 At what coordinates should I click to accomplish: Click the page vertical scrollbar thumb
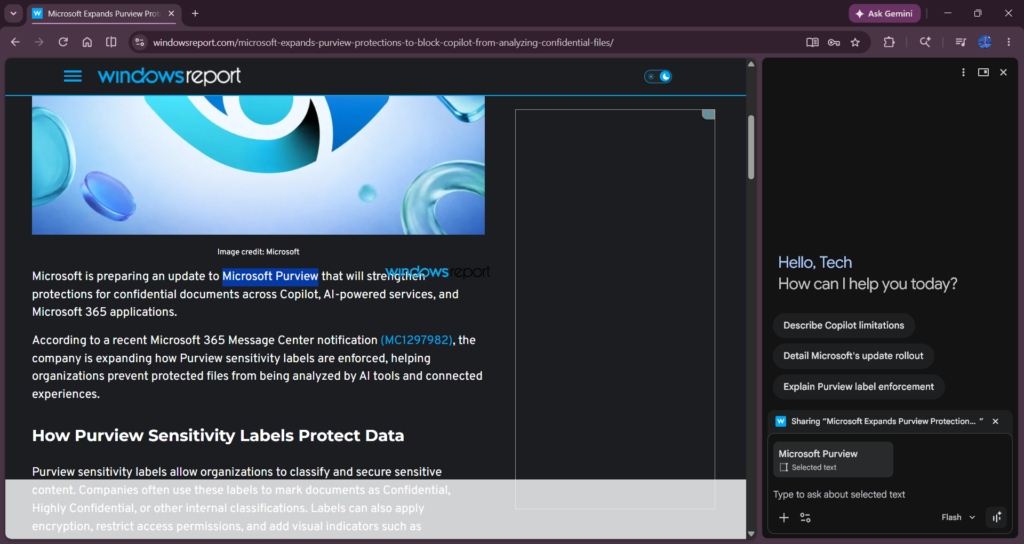pos(751,148)
